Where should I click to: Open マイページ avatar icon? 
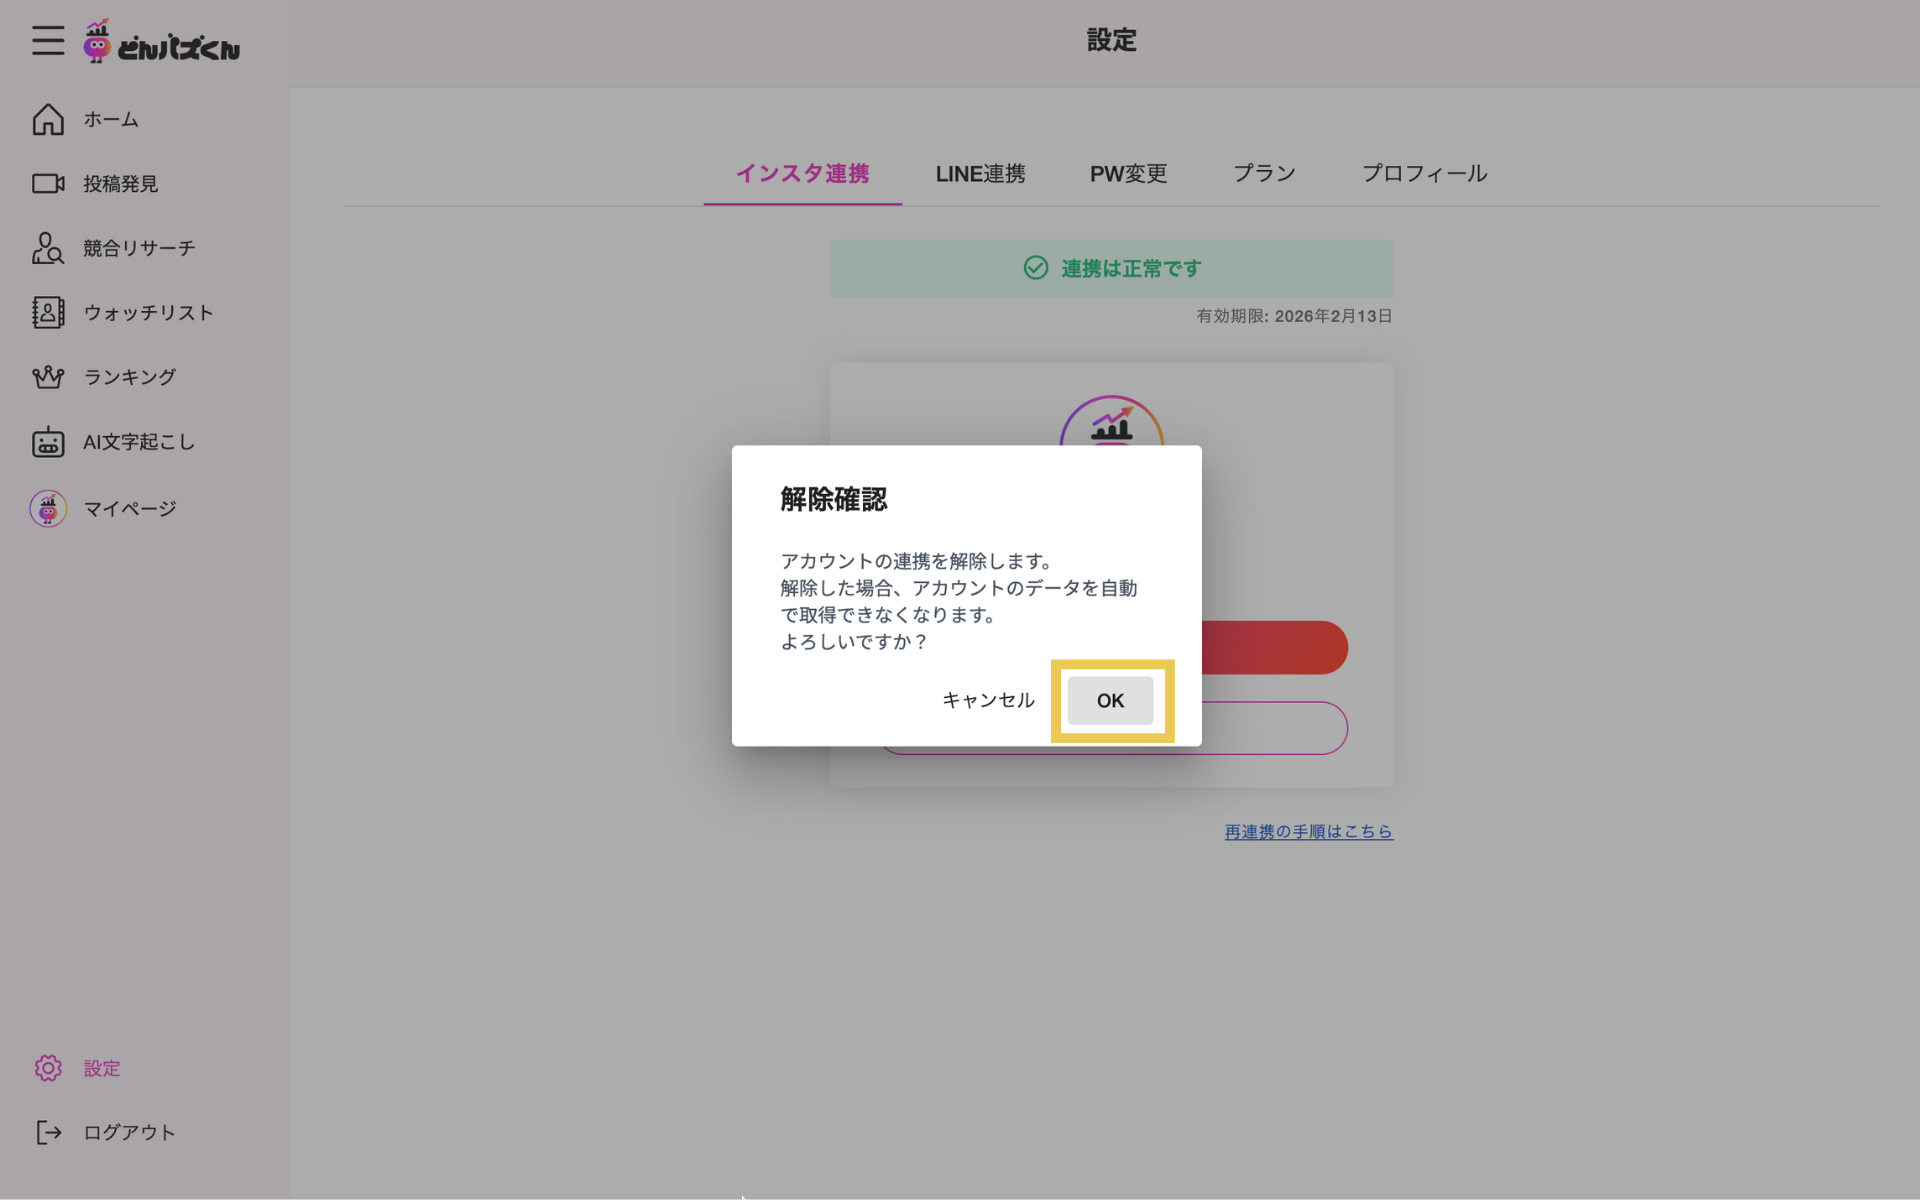pyautogui.click(x=48, y=509)
